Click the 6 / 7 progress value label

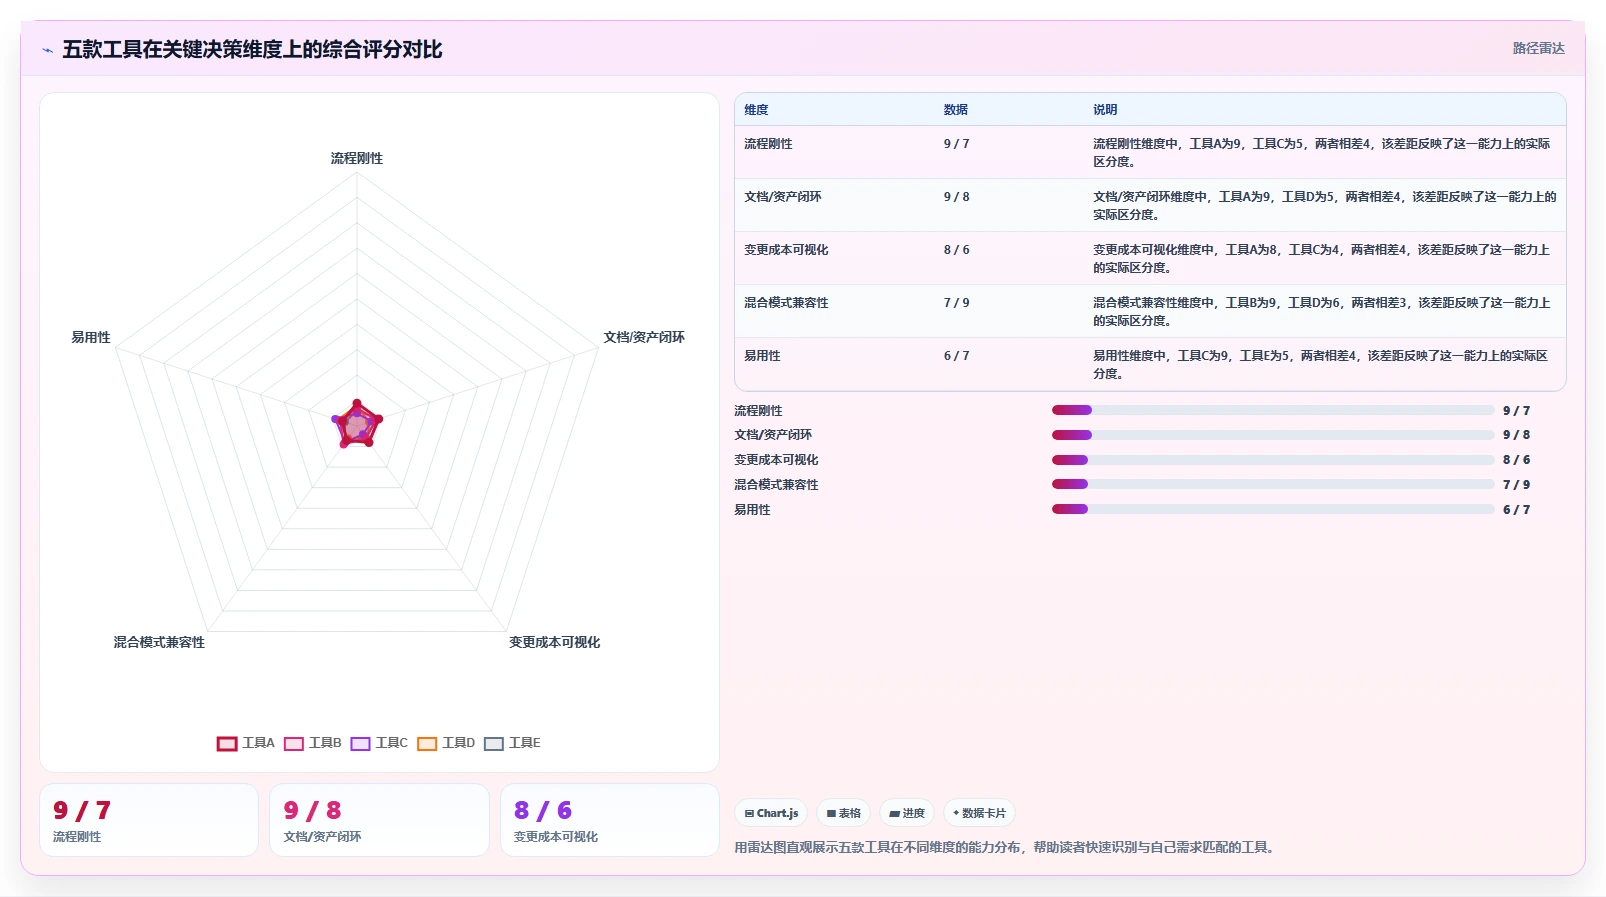pos(1516,509)
